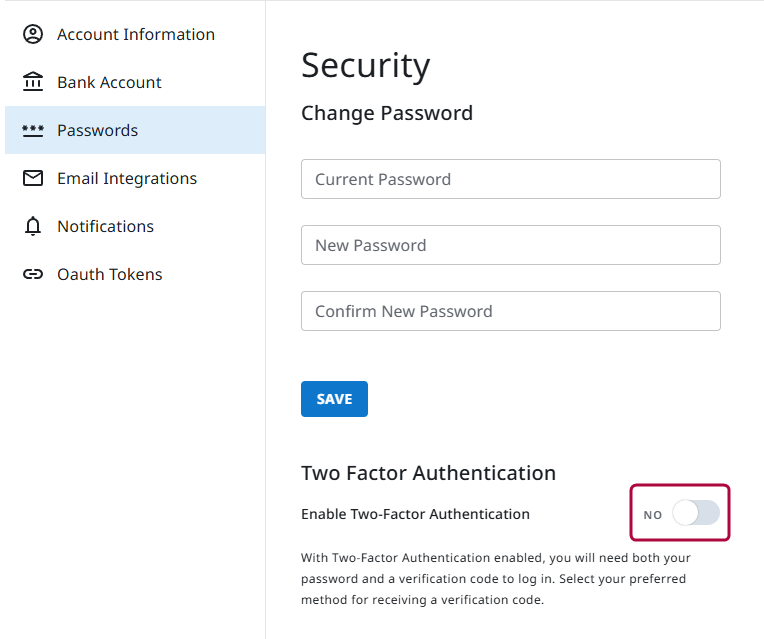Enable the Two-Factor Authentication switch
The width and height of the screenshot is (764, 639).
696,513
